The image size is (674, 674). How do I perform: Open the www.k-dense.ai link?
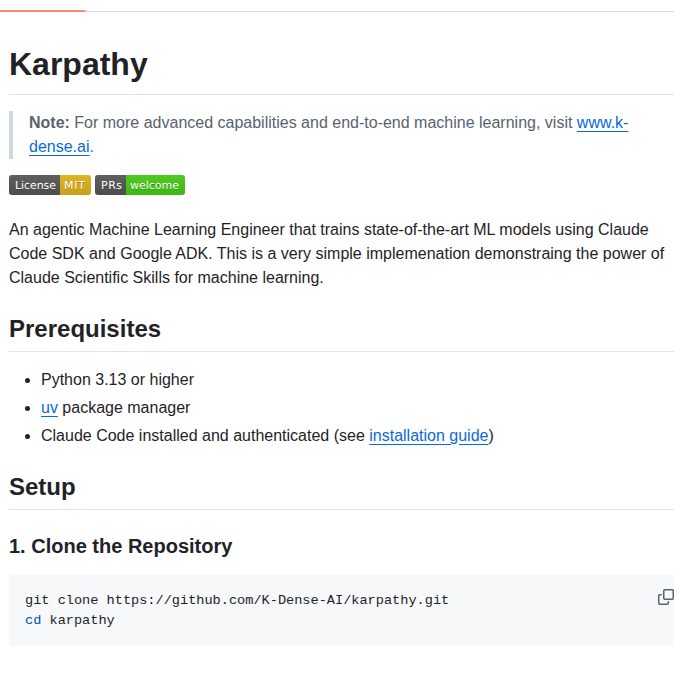point(602,123)
